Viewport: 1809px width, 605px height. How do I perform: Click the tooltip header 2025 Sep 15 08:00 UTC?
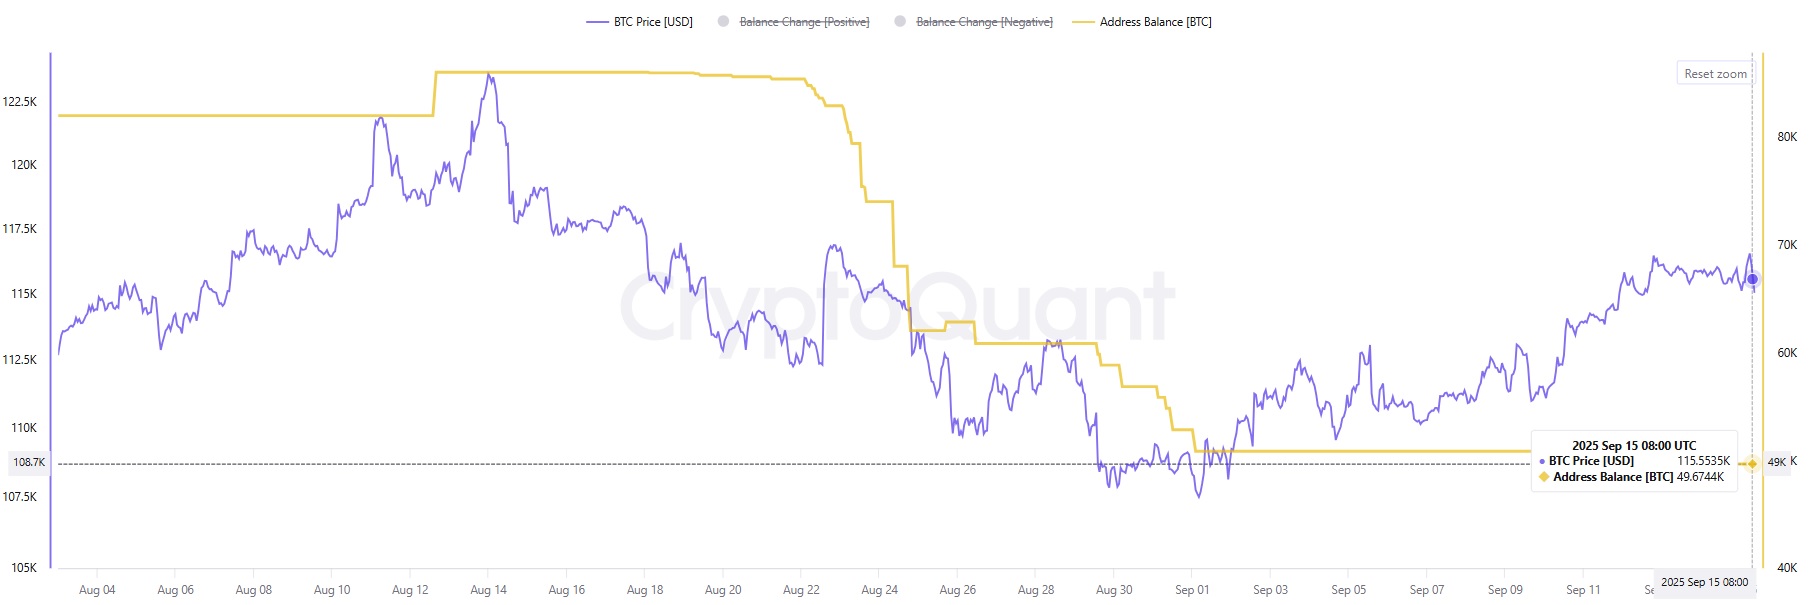click(x=1634, y=444)
